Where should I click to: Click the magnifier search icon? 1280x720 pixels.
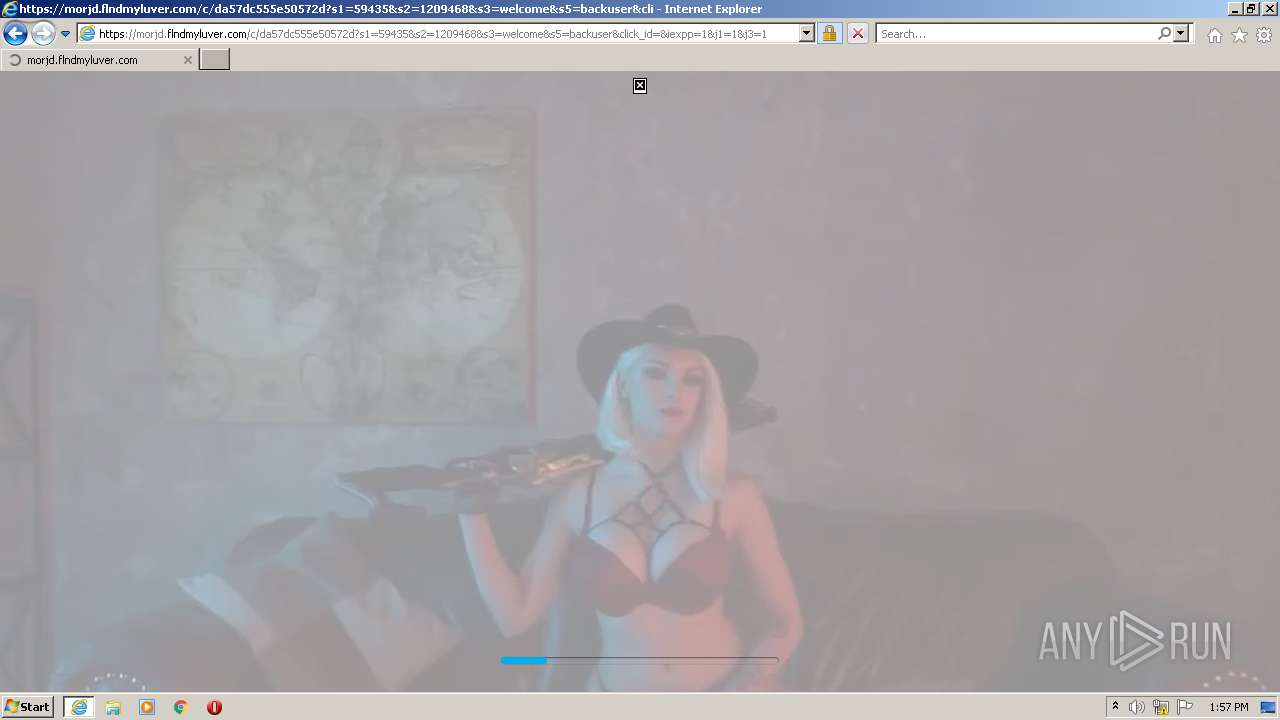(x=1164, y=34)
